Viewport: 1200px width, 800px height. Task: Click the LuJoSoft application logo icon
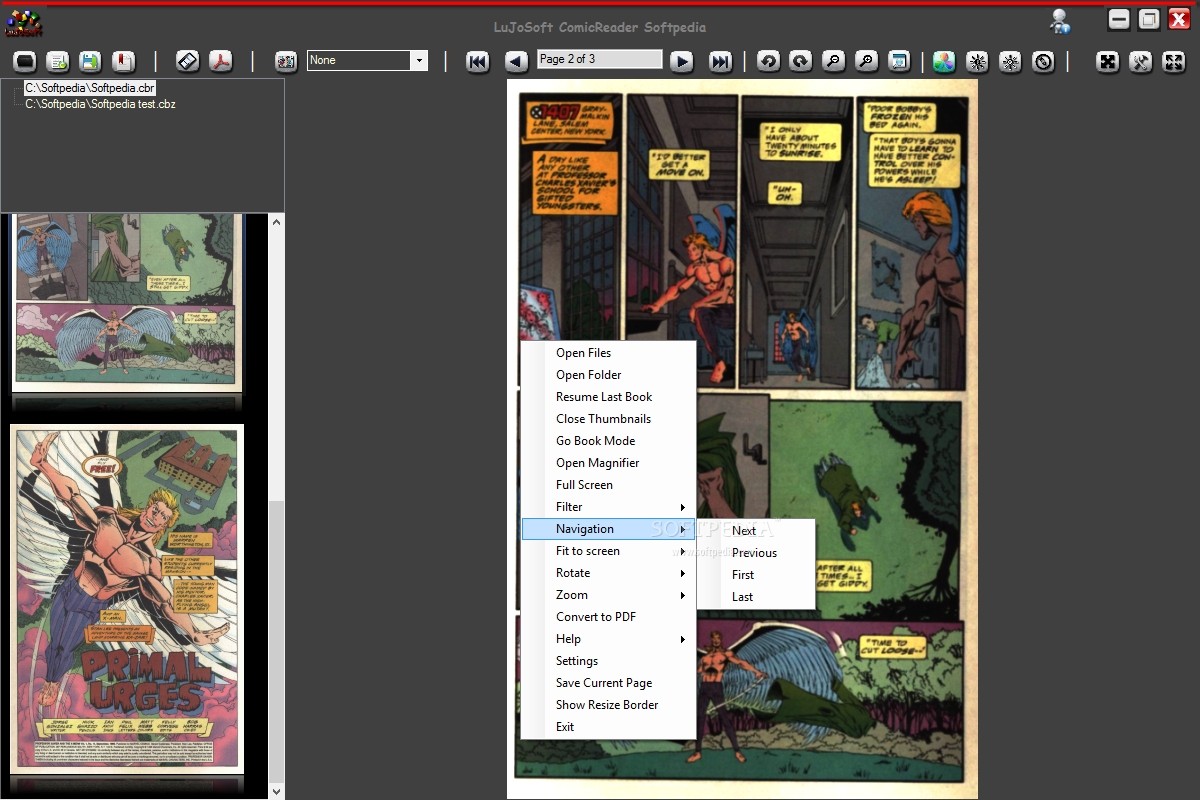(25, 22)
